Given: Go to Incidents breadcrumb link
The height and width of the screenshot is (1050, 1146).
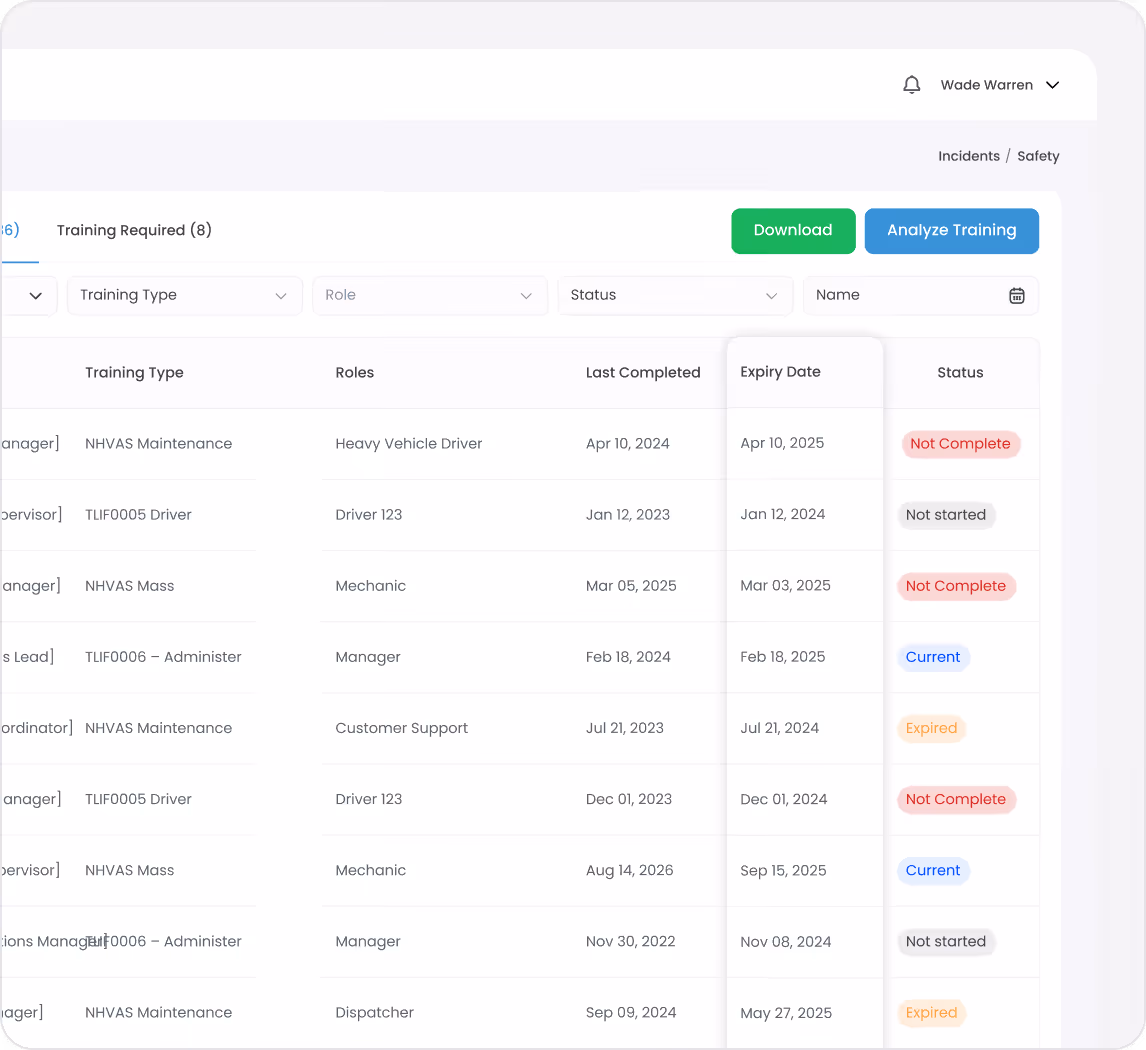Looking at the screenshot, I should point(968,156).
